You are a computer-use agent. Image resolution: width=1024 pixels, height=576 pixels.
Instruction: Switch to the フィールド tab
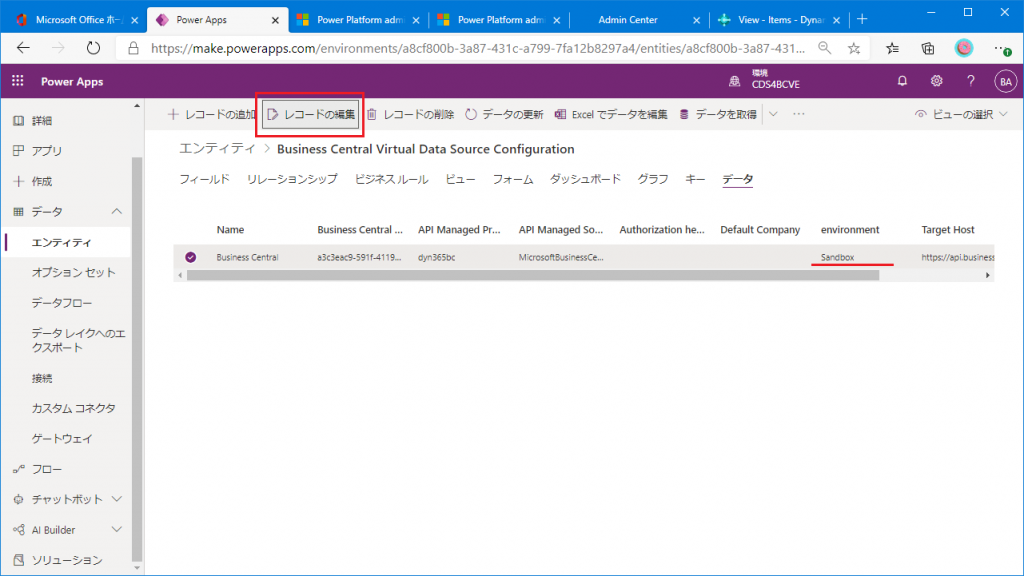point(204,179)
